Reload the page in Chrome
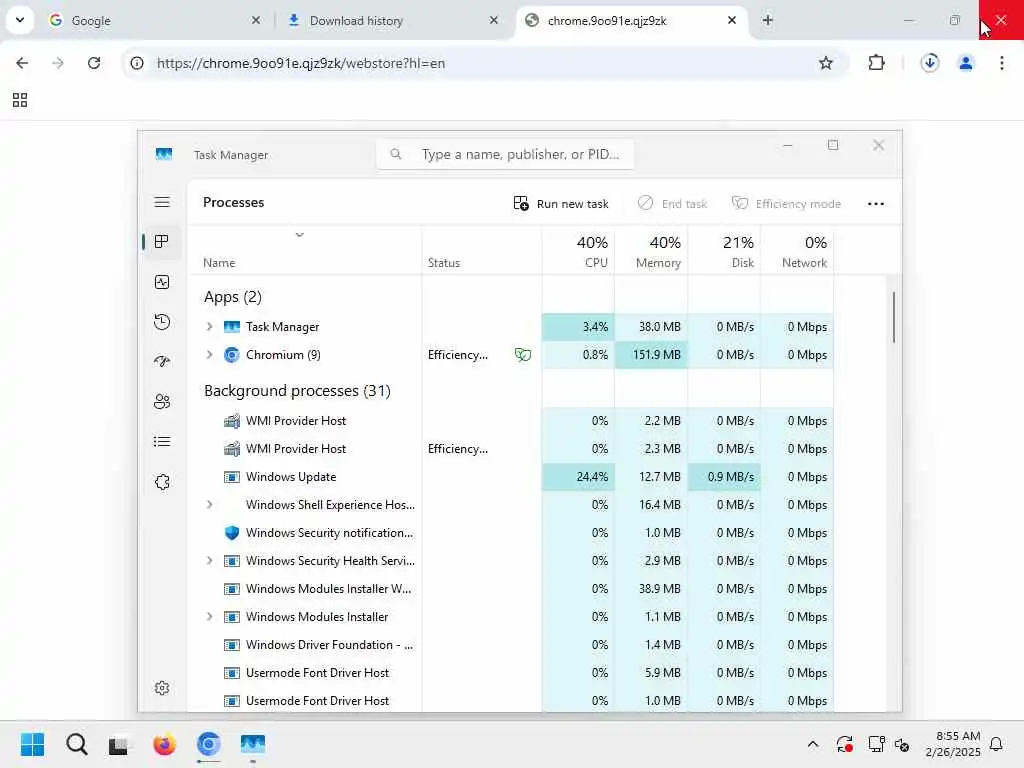Viewport: 1024px width, 768px height. tap(94, 63)
